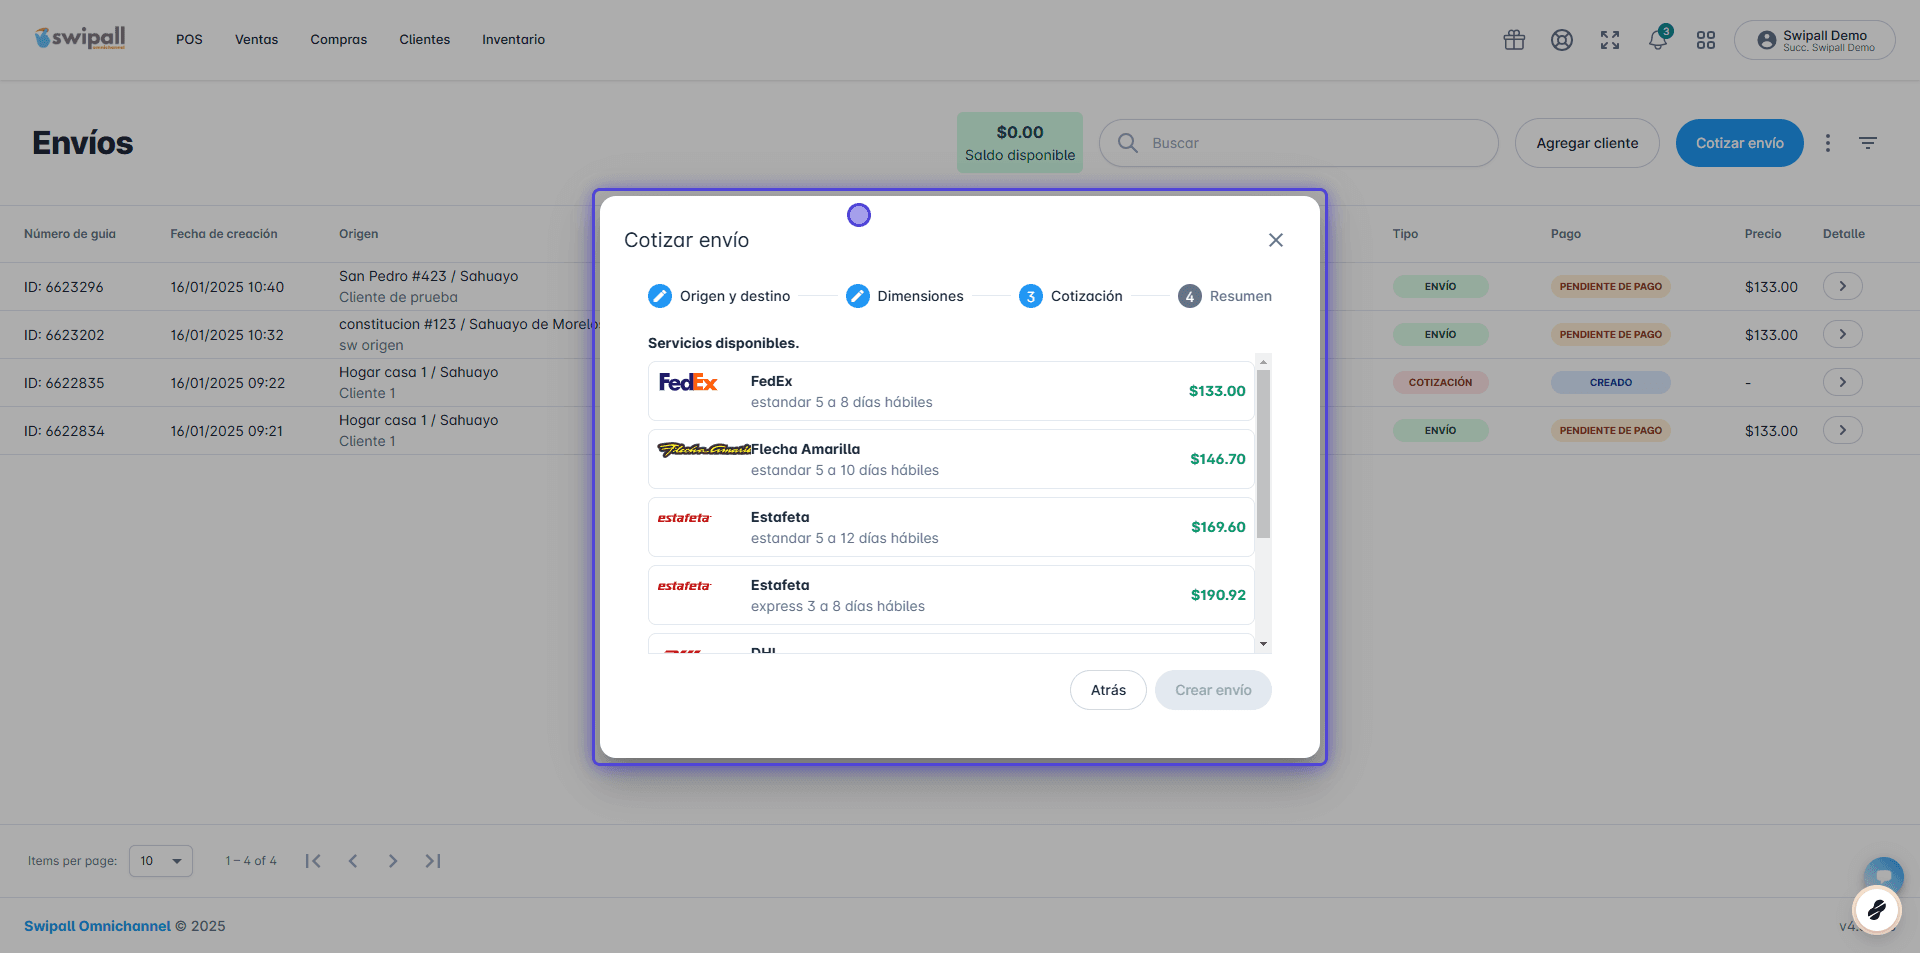Open the apps grid icon

coord(1706,40)
